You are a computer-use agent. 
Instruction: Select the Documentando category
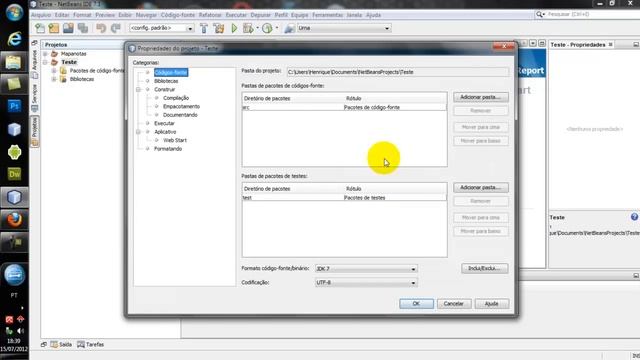180,115
